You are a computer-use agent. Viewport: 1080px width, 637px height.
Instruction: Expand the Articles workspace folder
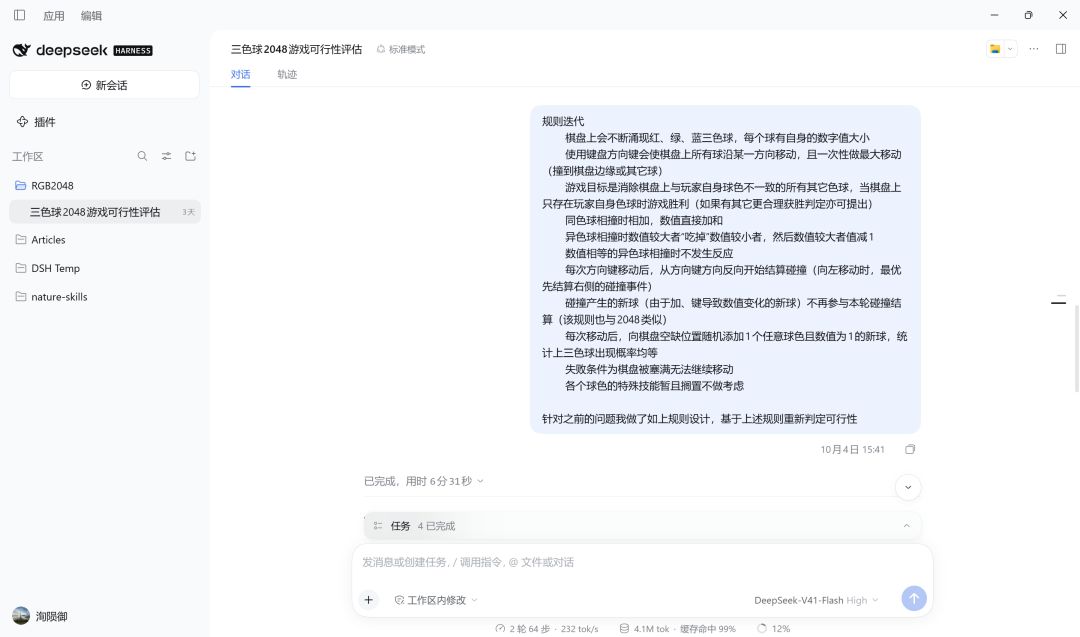(x=104, y=240)
